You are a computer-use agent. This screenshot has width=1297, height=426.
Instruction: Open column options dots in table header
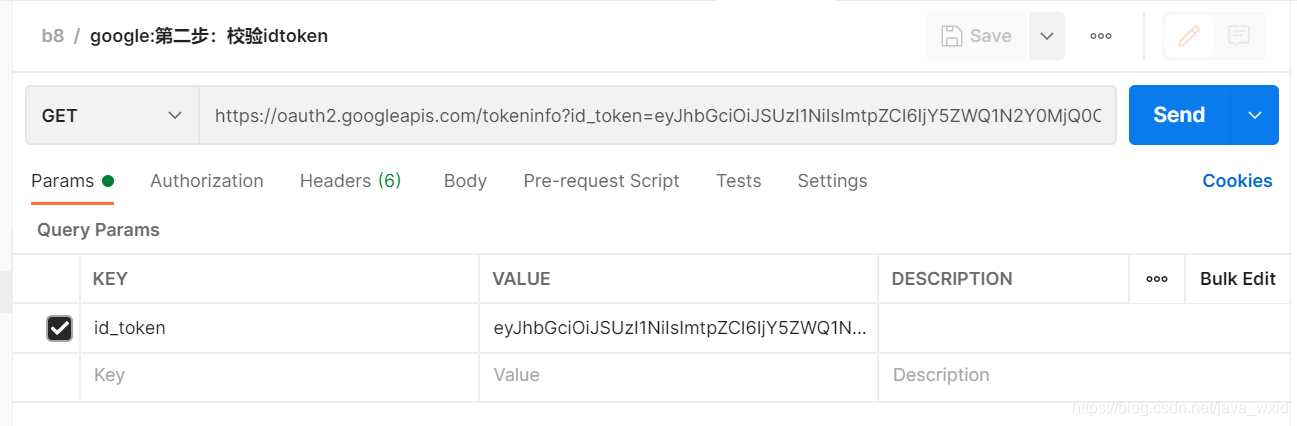pos(1157,279)
